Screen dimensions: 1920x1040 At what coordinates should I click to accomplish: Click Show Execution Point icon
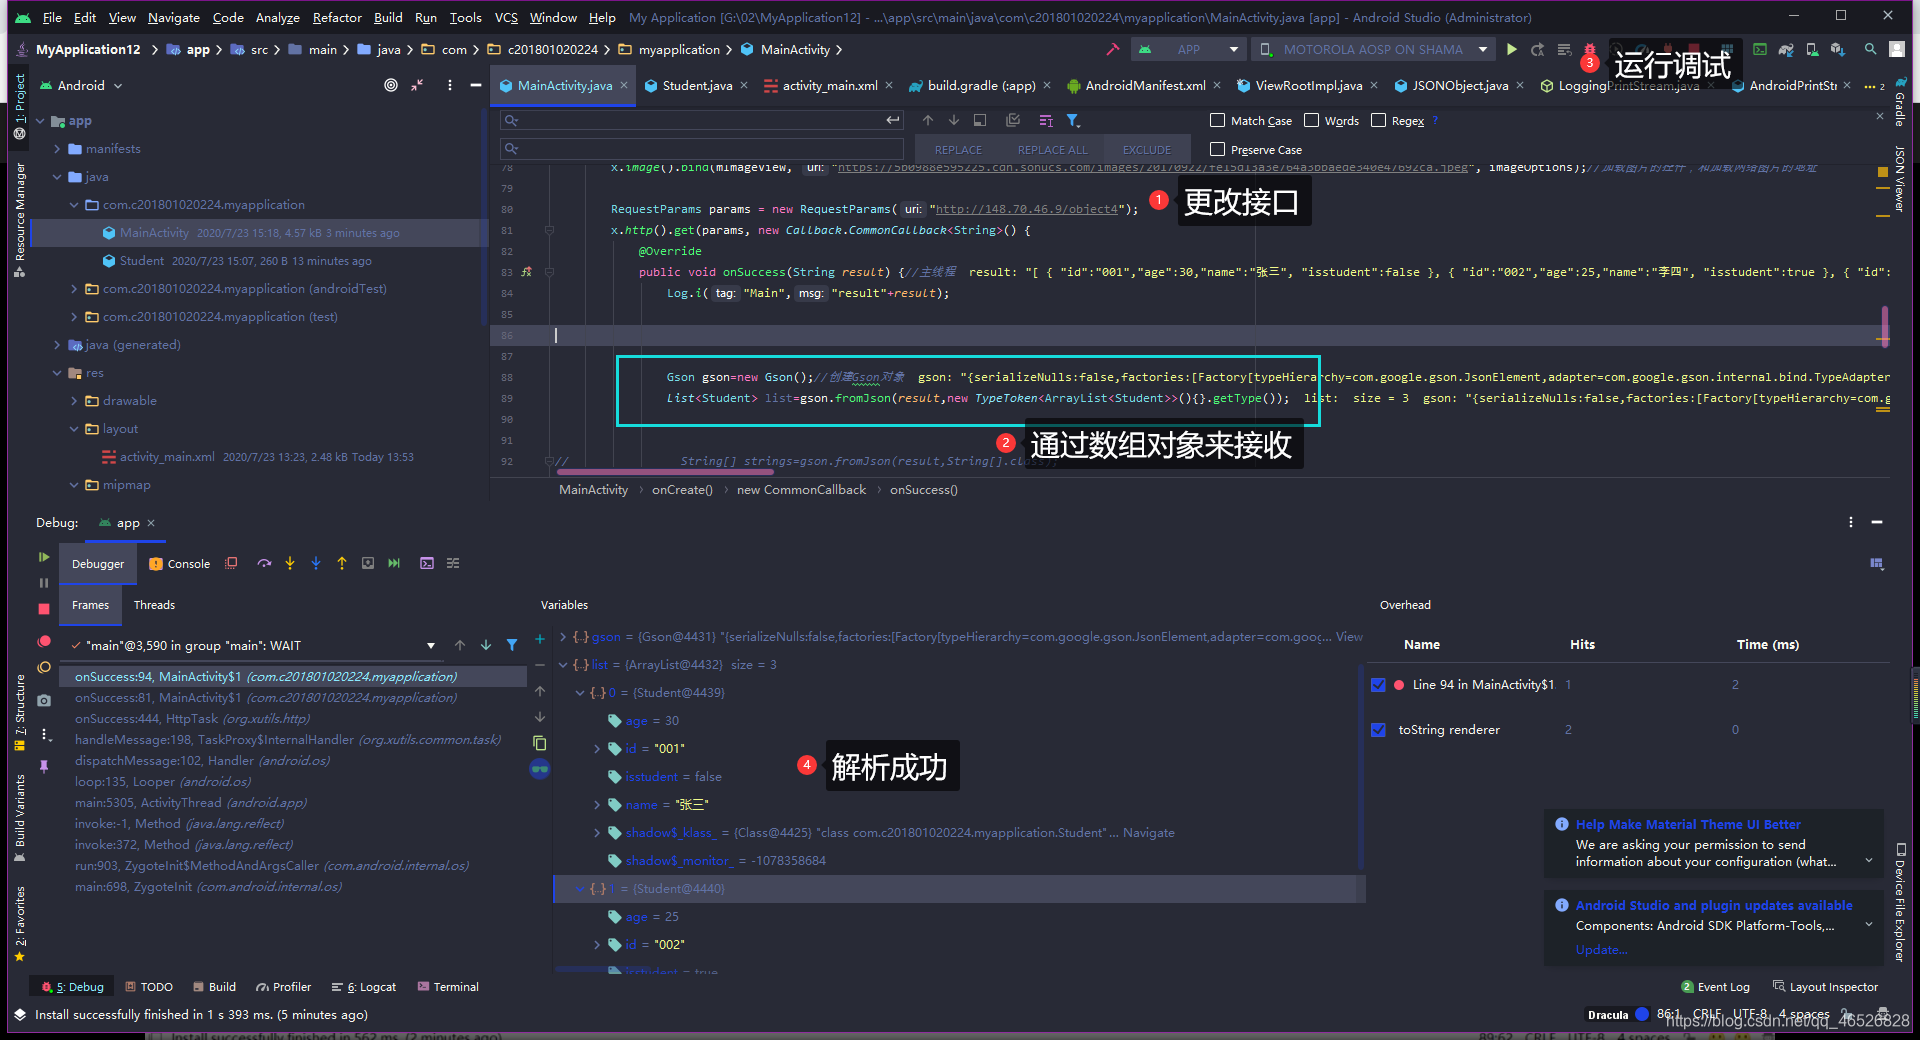[x=231, y=563]
